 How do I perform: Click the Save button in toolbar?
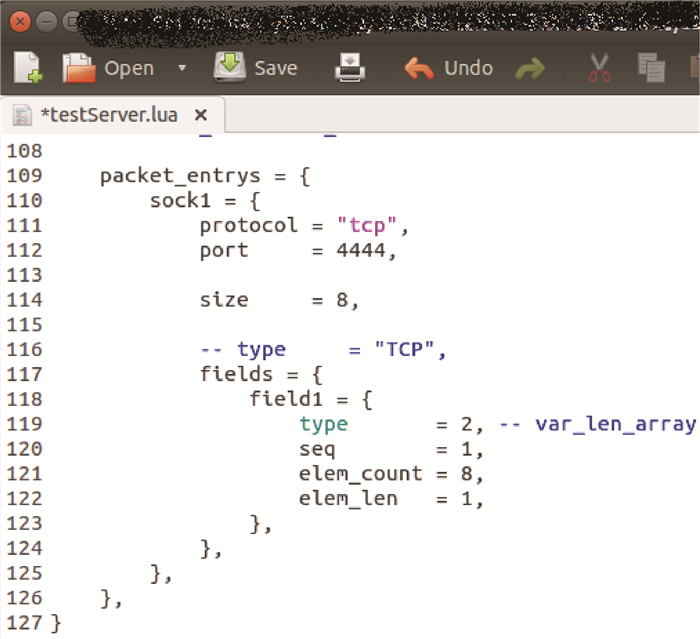point(256,68)
